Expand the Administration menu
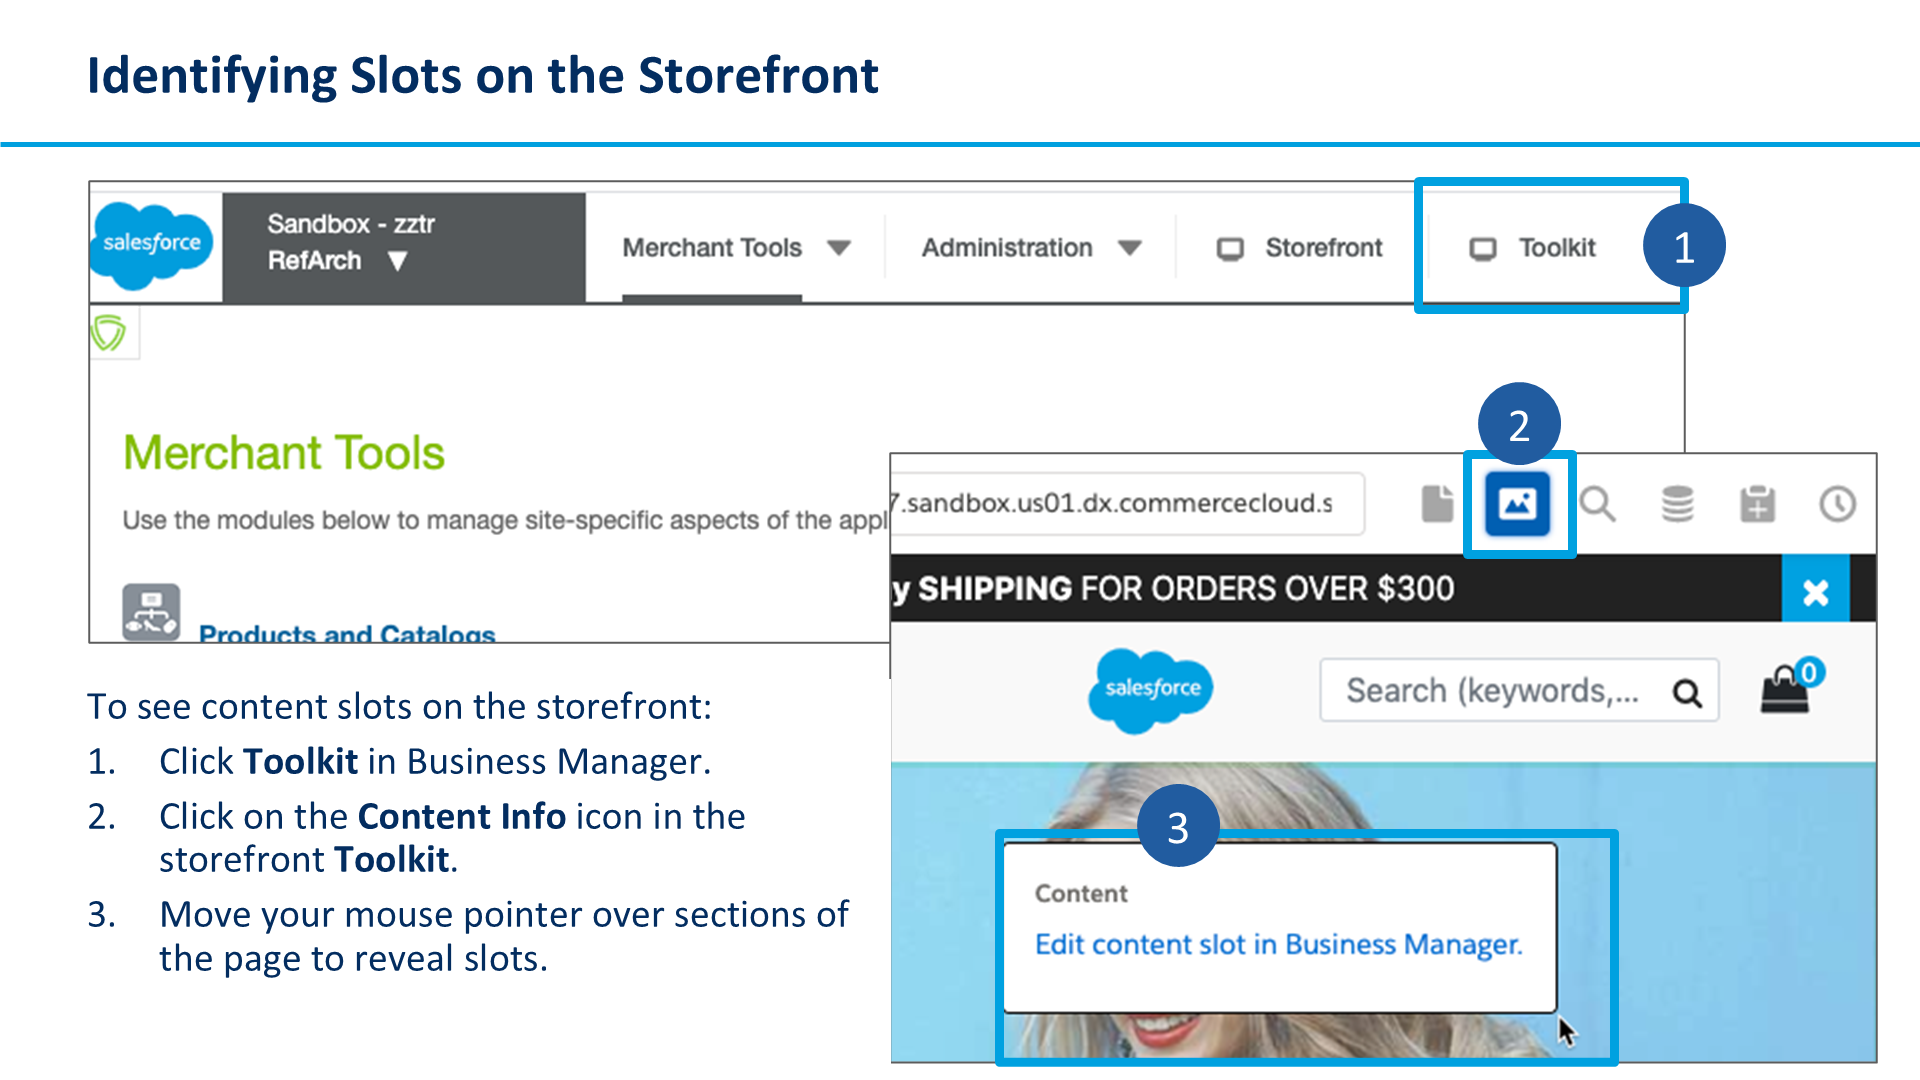 pos(1031,248)
